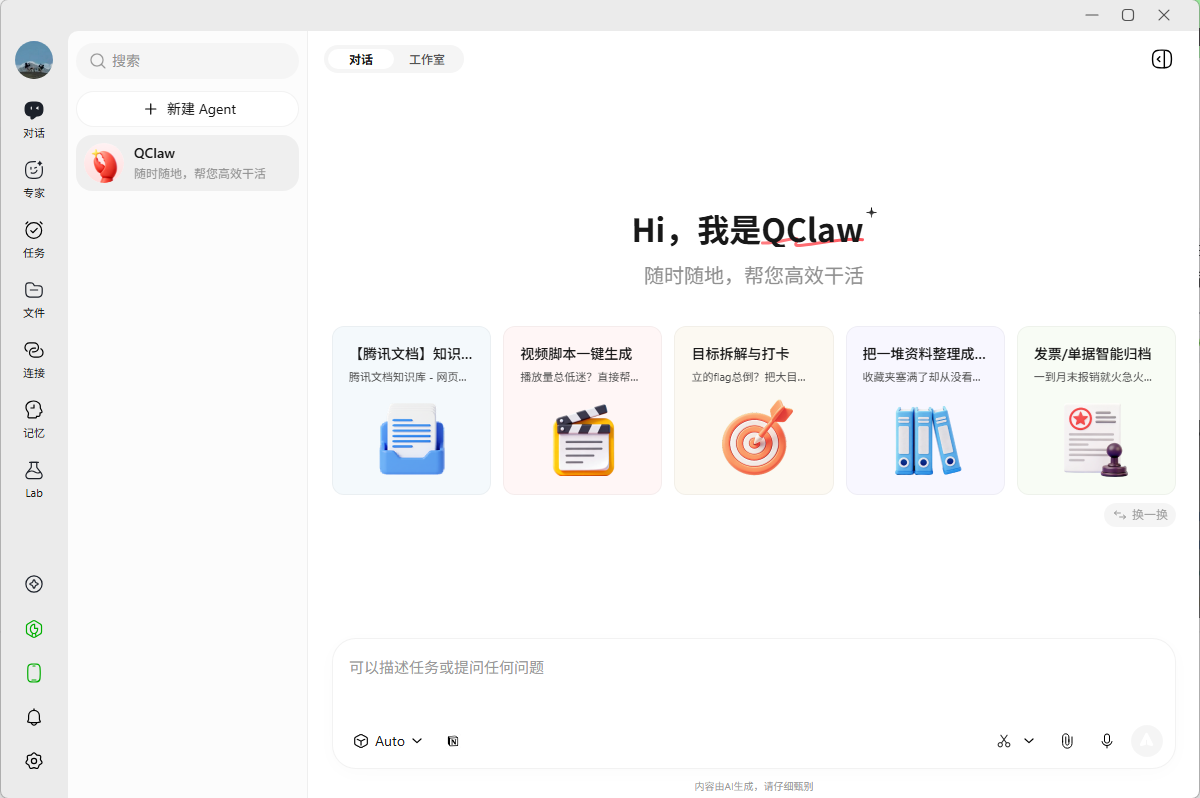This screenshot has width=1200, height=798.
Task: Click the send arrow button
Action: [x=1147, y=741]
